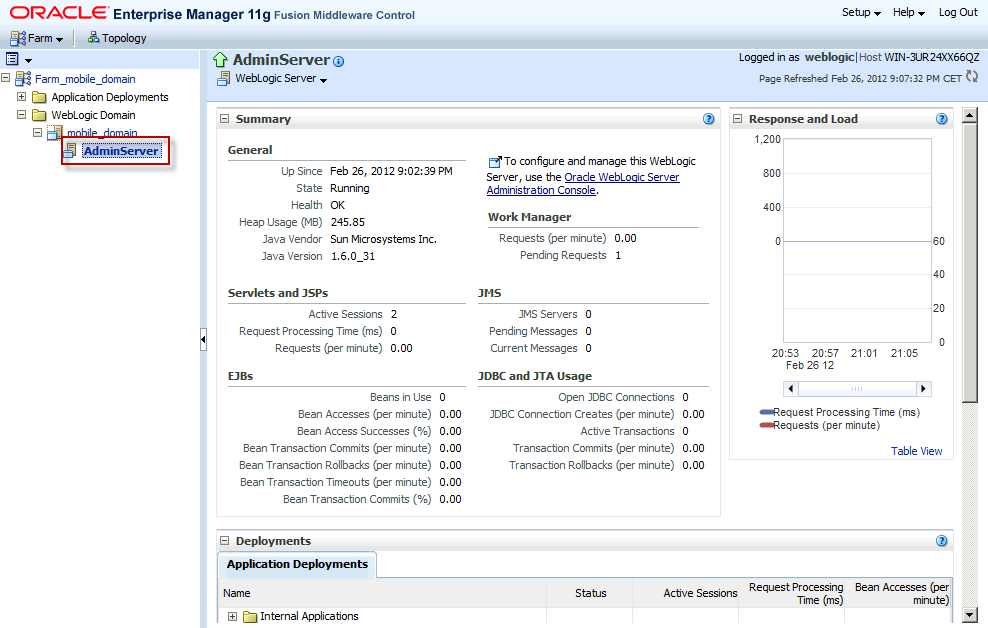Click the Heap Usage value 245.85

pyautogui.click(x=348, y=222)
